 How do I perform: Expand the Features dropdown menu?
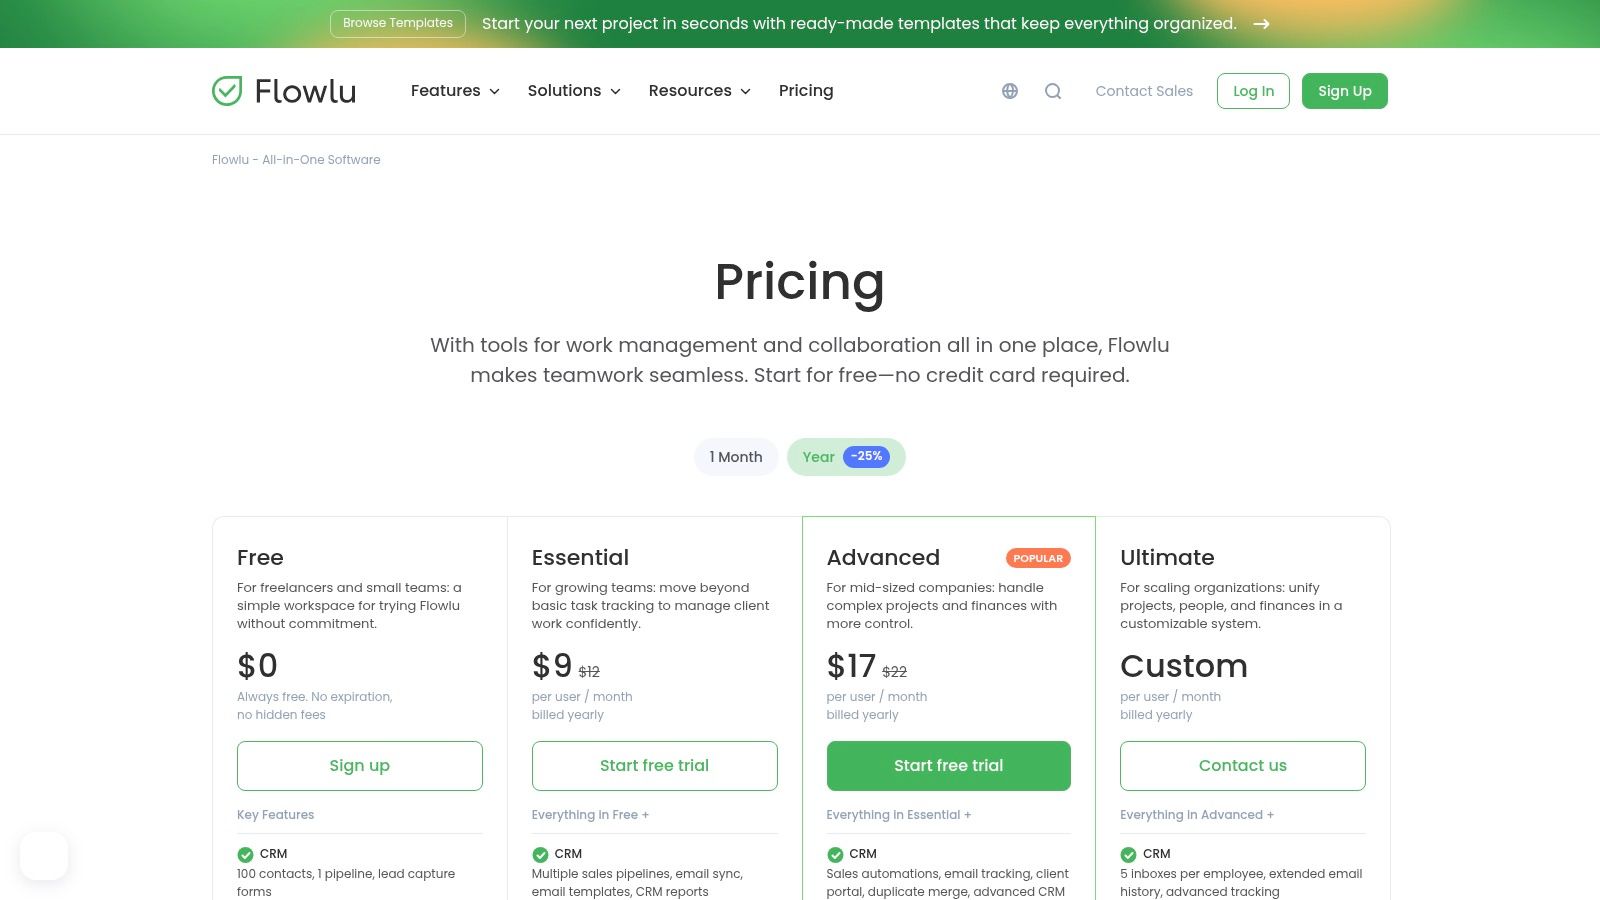click(455, 91)
